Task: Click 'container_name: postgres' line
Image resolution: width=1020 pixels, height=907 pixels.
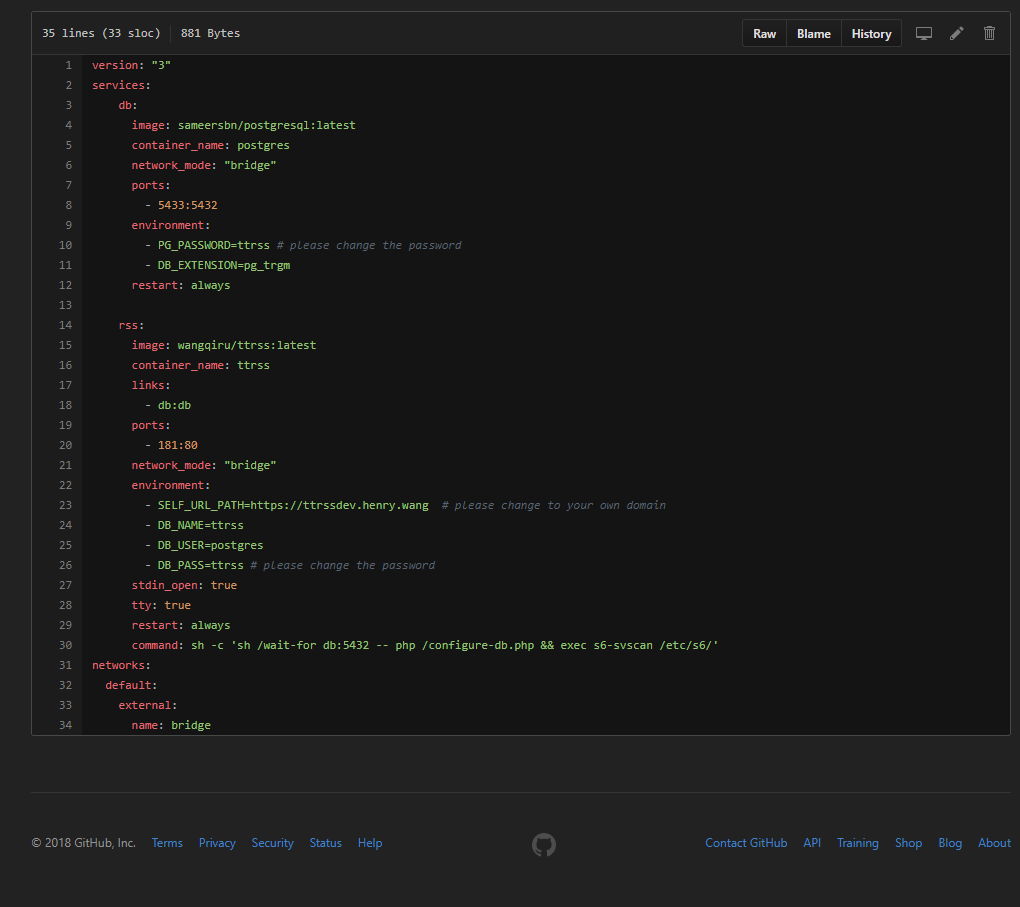Action: [210, 145]
